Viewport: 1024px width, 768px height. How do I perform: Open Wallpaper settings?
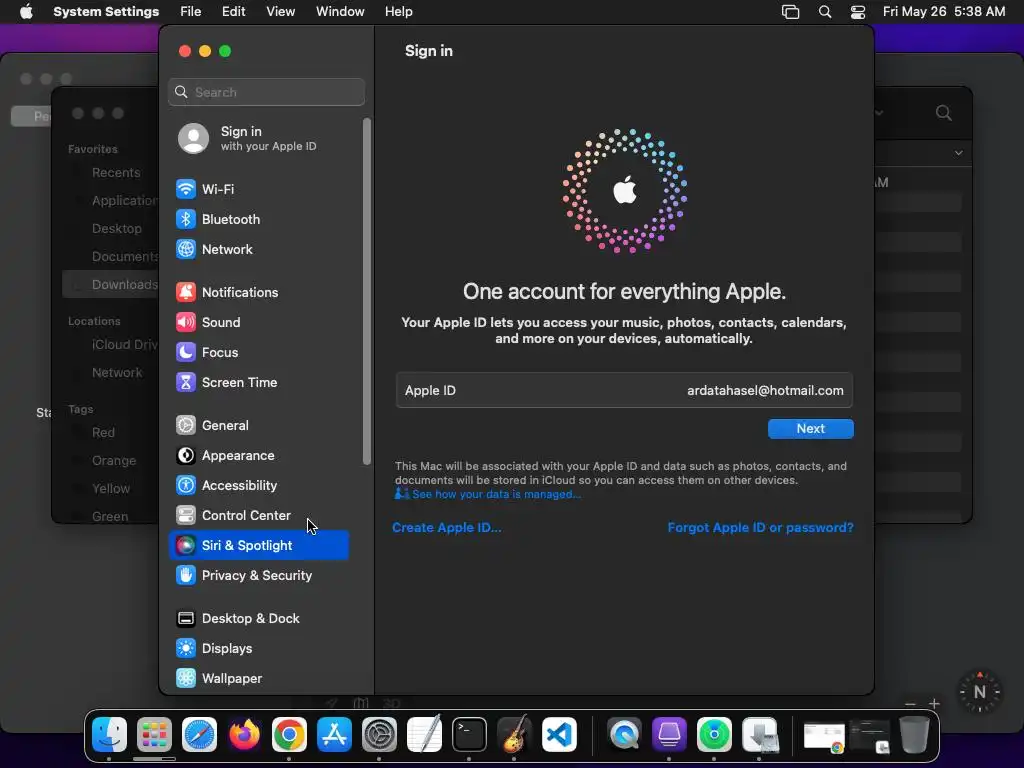pos(259,679)
